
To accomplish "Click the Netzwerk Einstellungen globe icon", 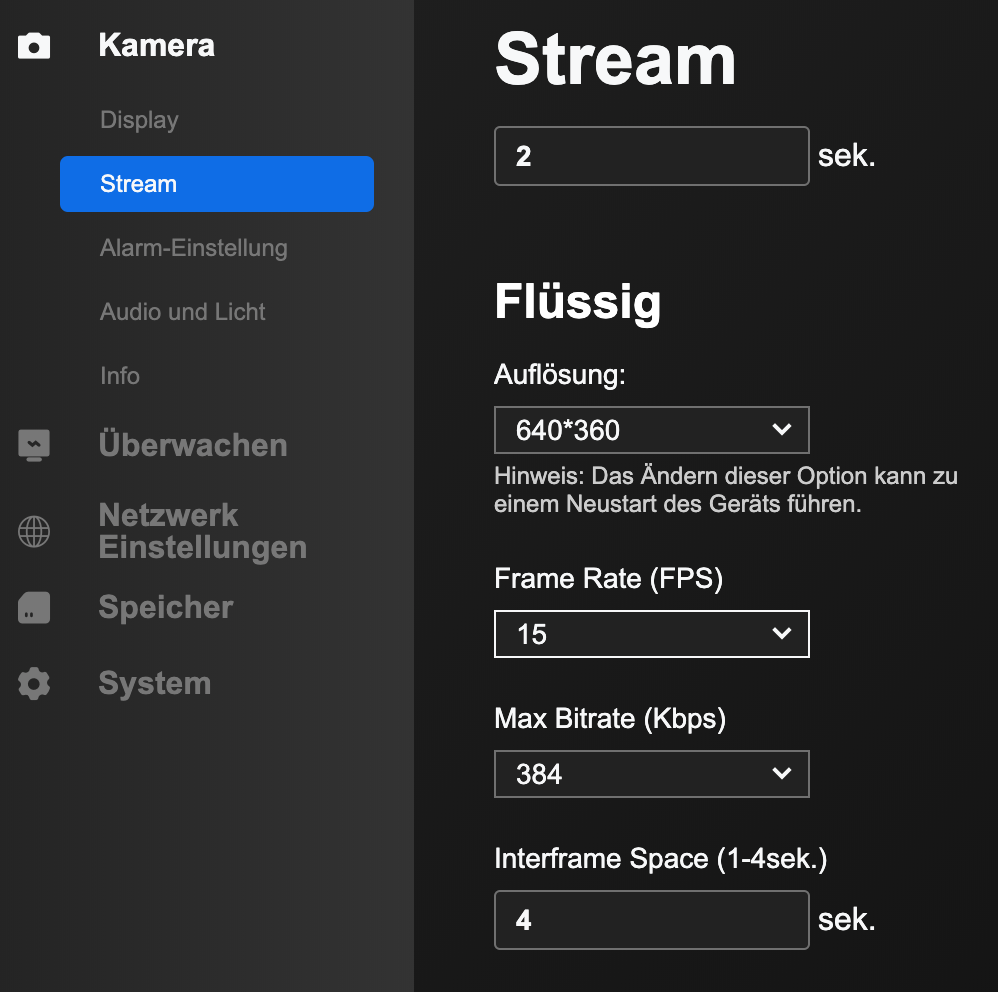I will tap(34, 532).
